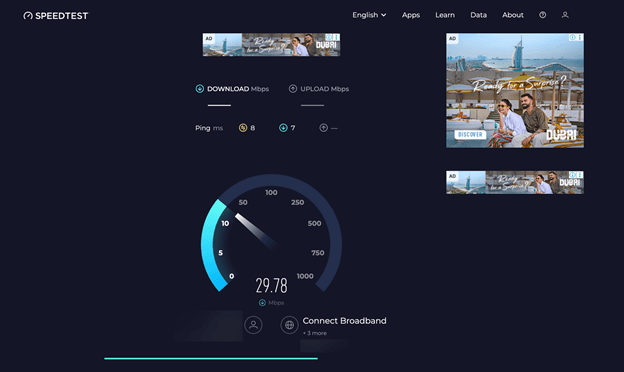Screen dimensions: 624x372
Task: Click the yellow idle ping icon
Action: [243, 128]
